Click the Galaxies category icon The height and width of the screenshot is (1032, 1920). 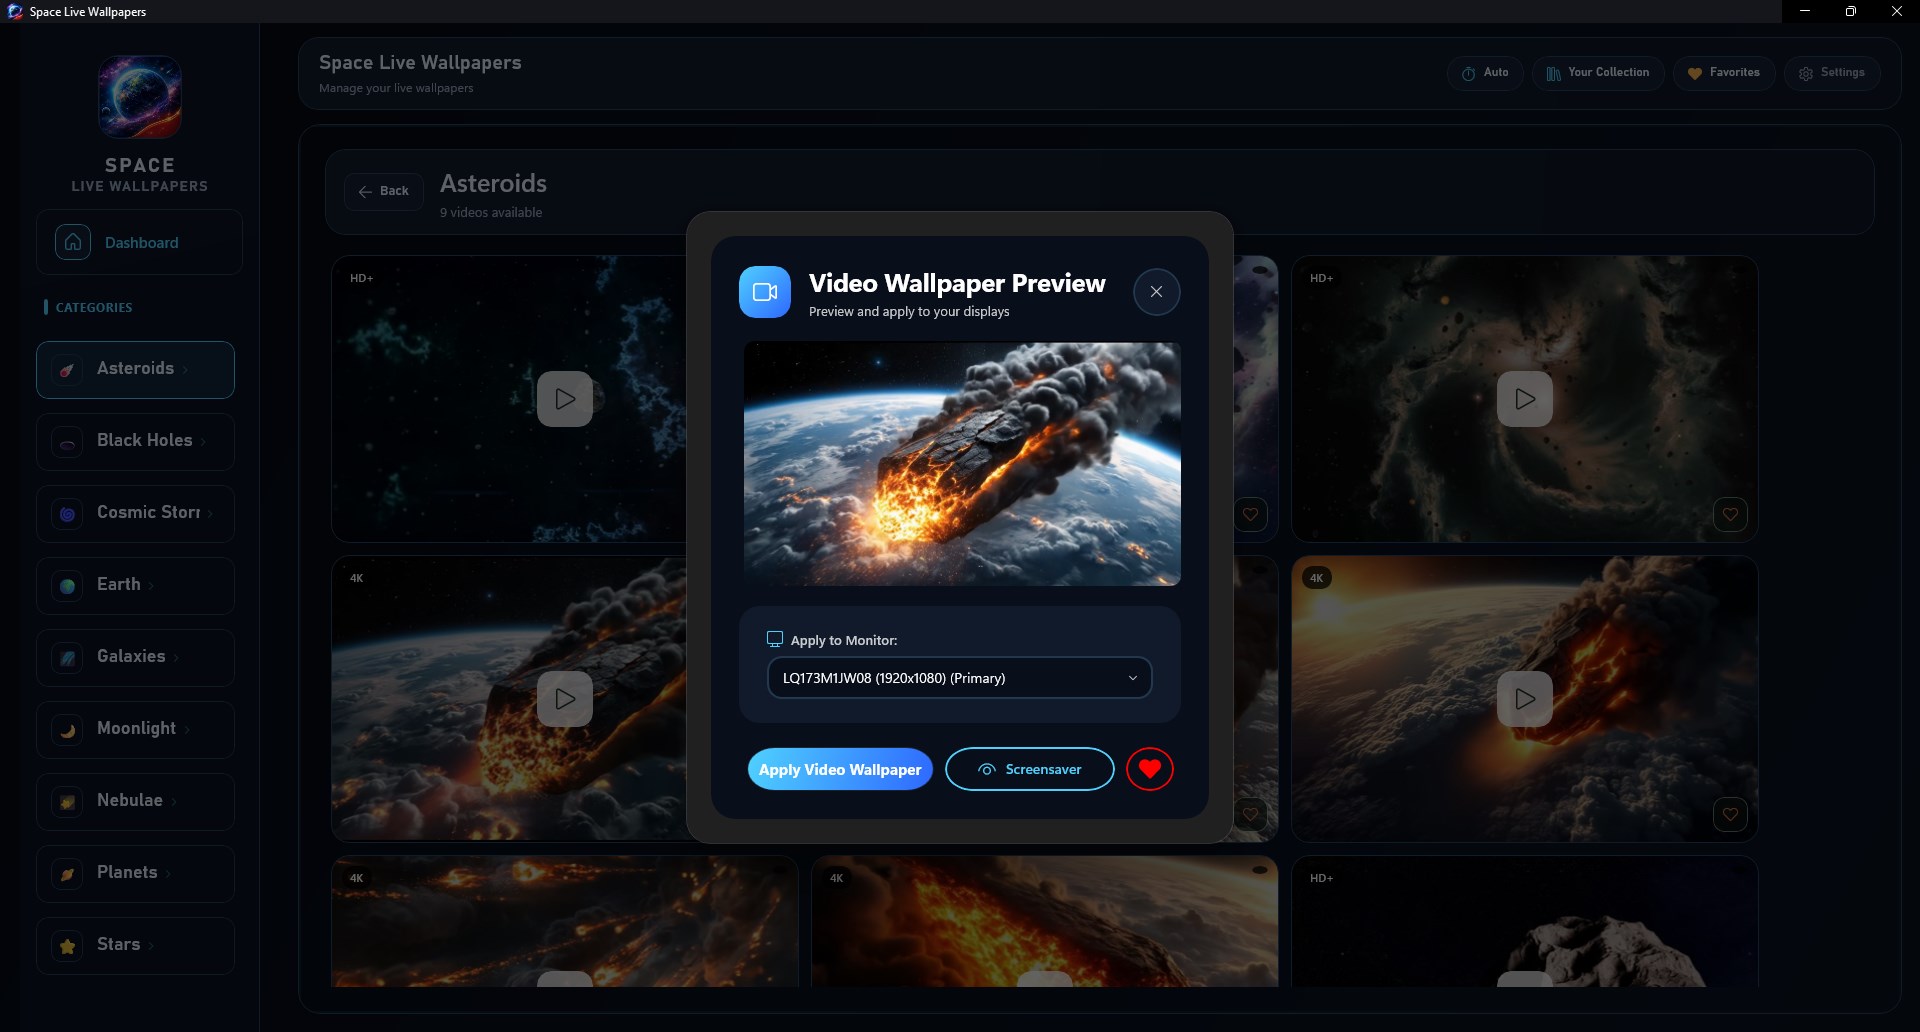point(67,658)
